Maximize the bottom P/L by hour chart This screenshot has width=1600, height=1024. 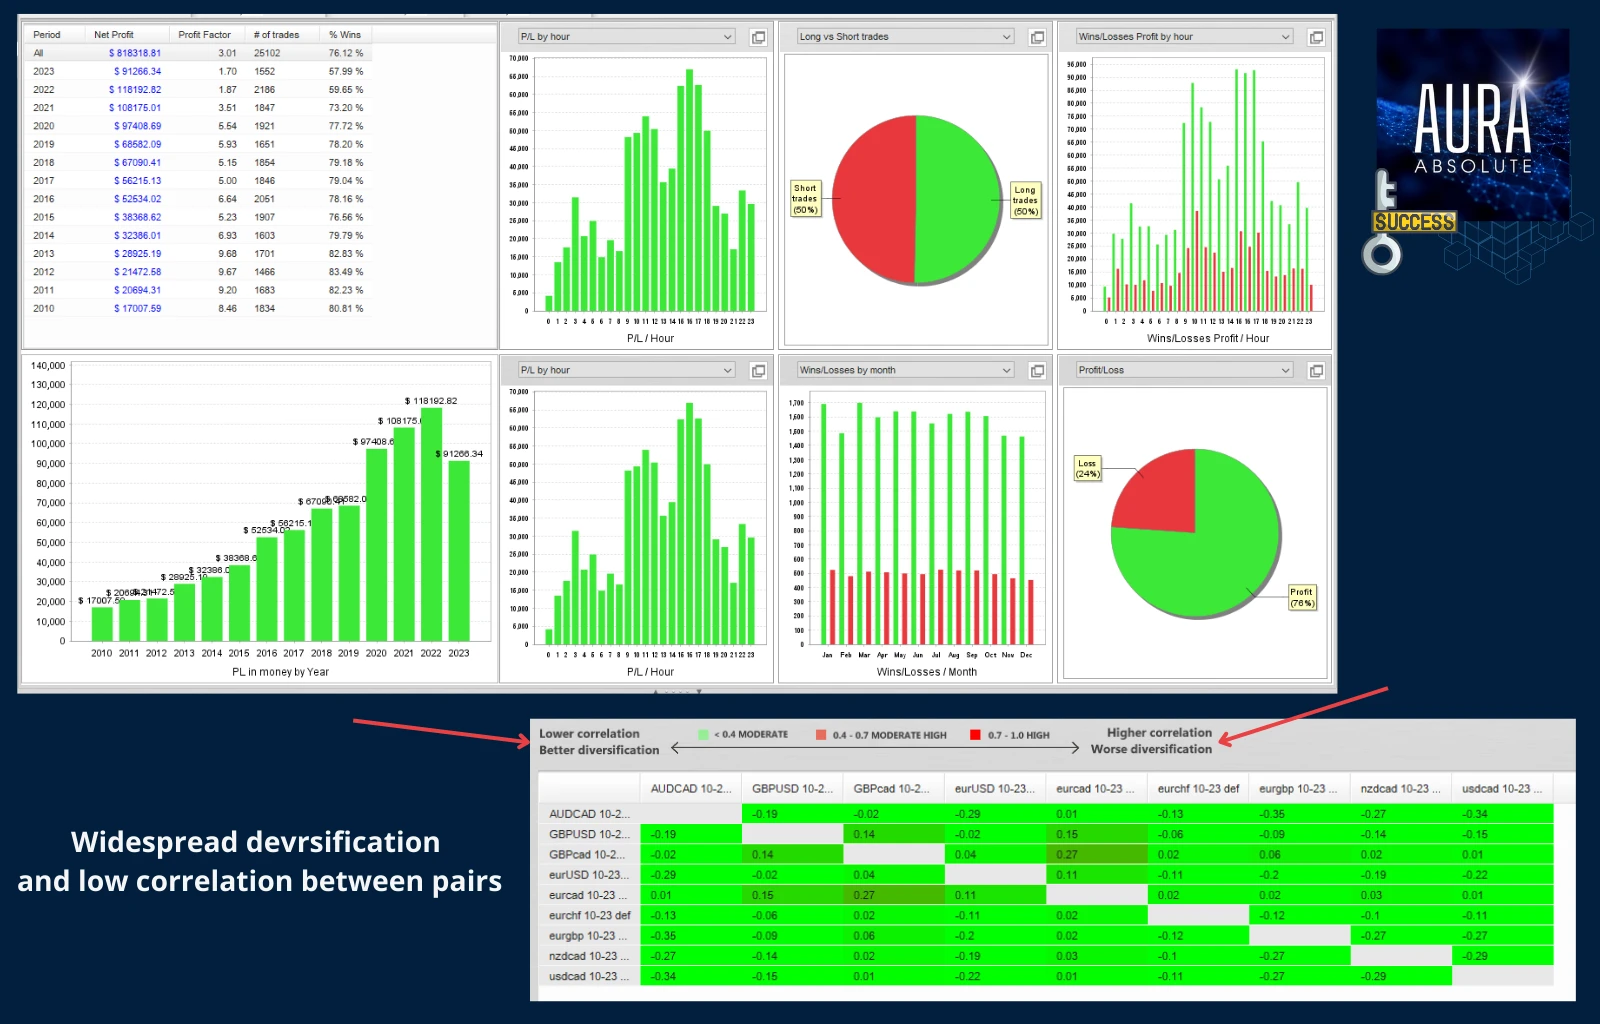pyautogui.click(x=758, y=371)
